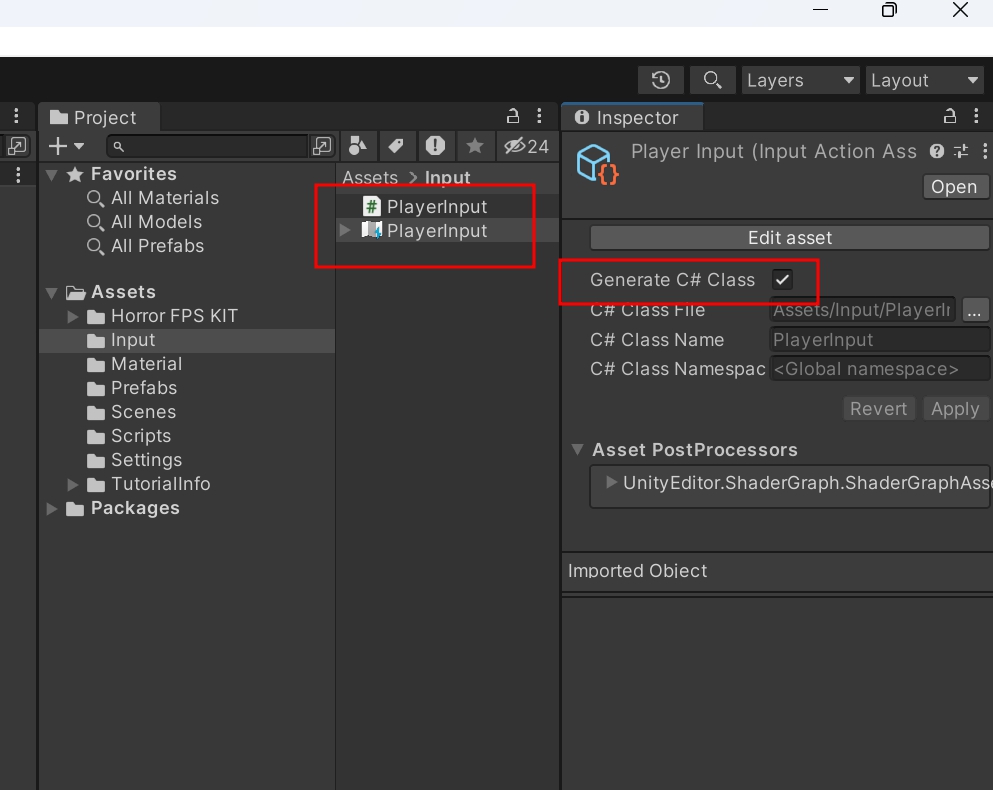Select the Scripts folder
This screenshot has width=993, height=790.
pos(141,436)
